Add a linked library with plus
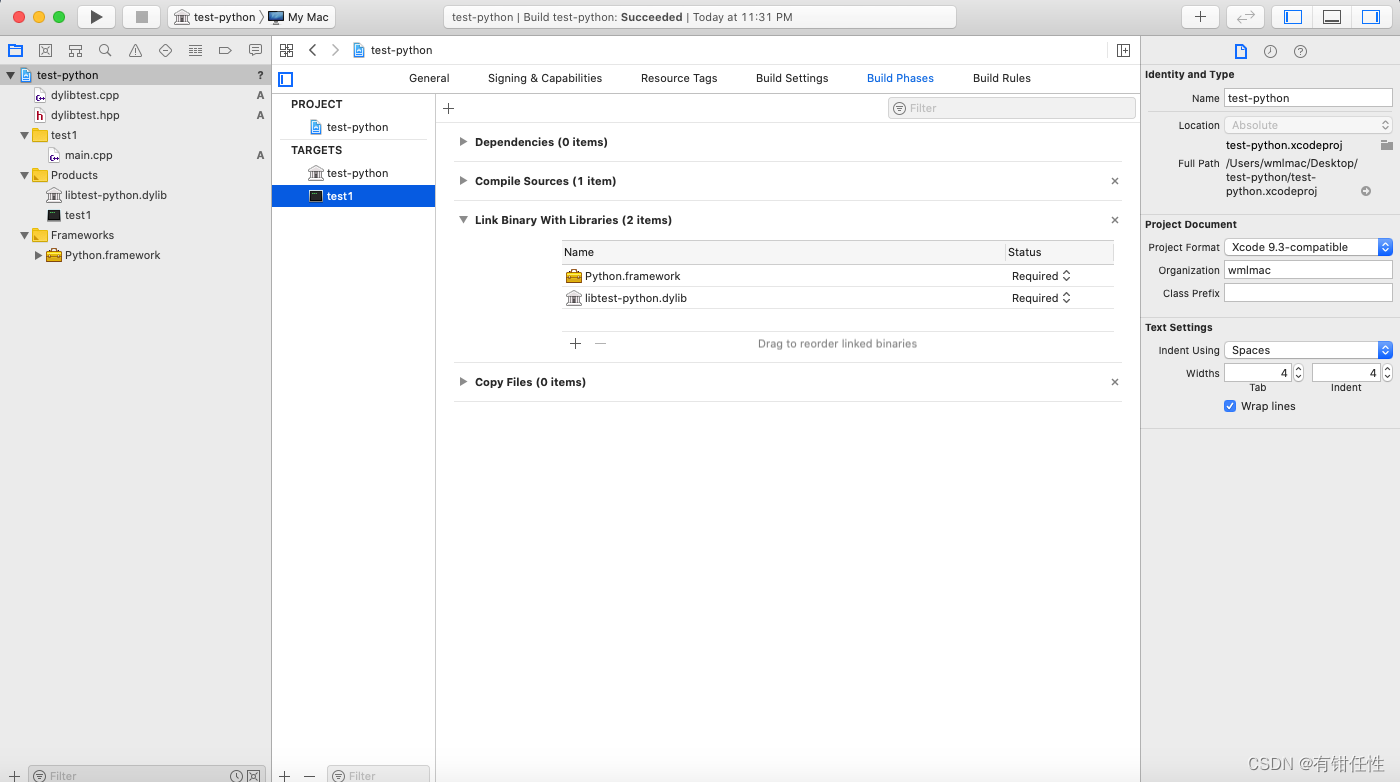This screenshot has height=782, width=1400. [575, 343]
